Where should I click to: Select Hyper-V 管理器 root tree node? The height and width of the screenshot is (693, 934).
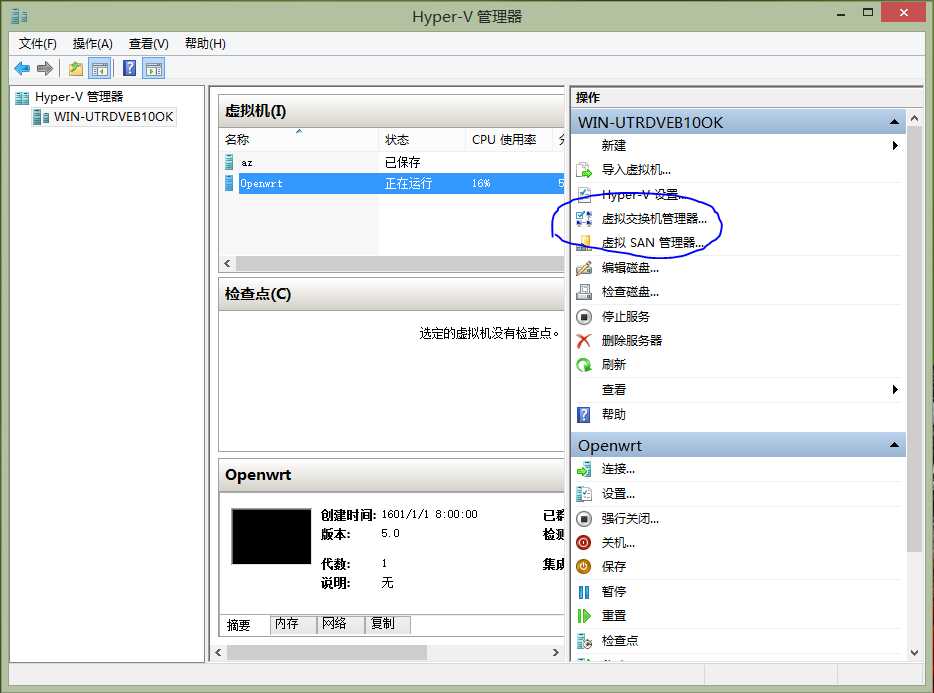coord(79,97)
